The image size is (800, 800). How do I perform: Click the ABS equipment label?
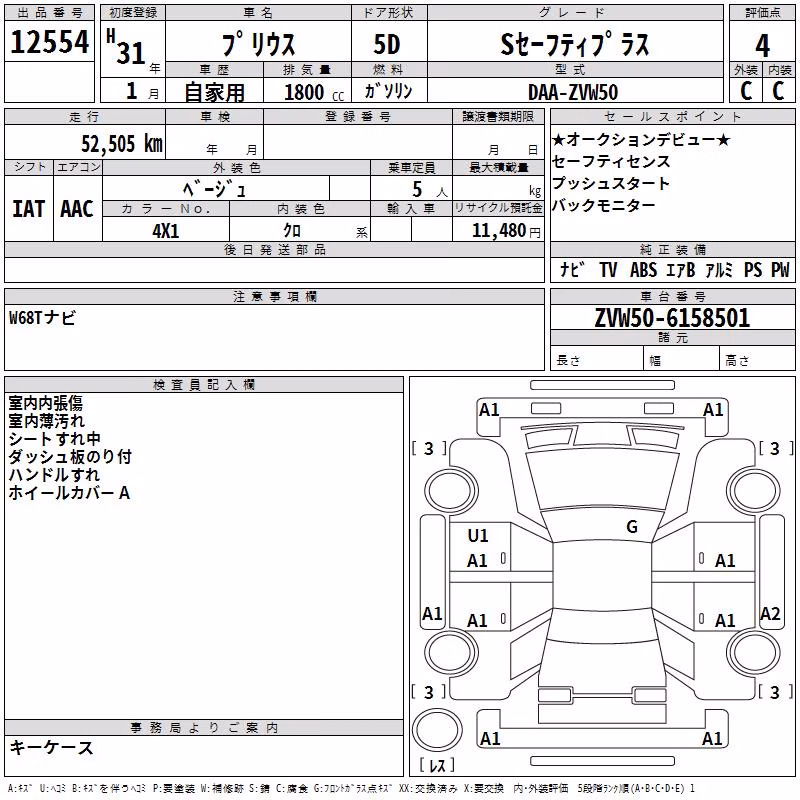click(643, 269)
